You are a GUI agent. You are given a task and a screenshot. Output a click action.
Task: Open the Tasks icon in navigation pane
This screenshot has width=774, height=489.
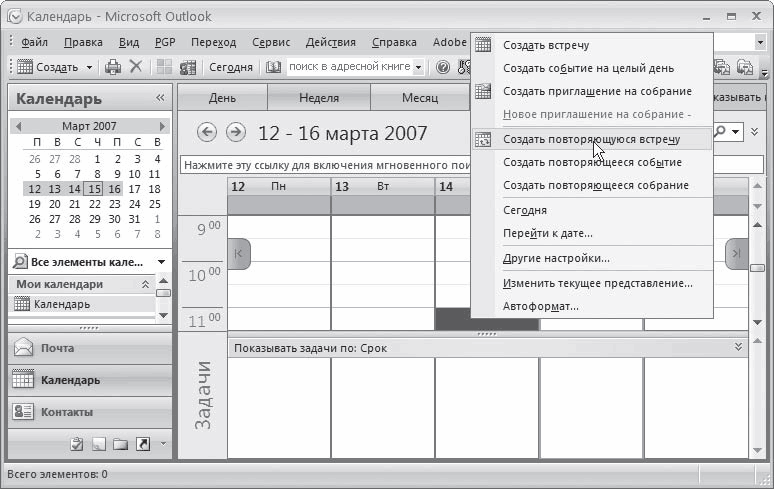77,444
